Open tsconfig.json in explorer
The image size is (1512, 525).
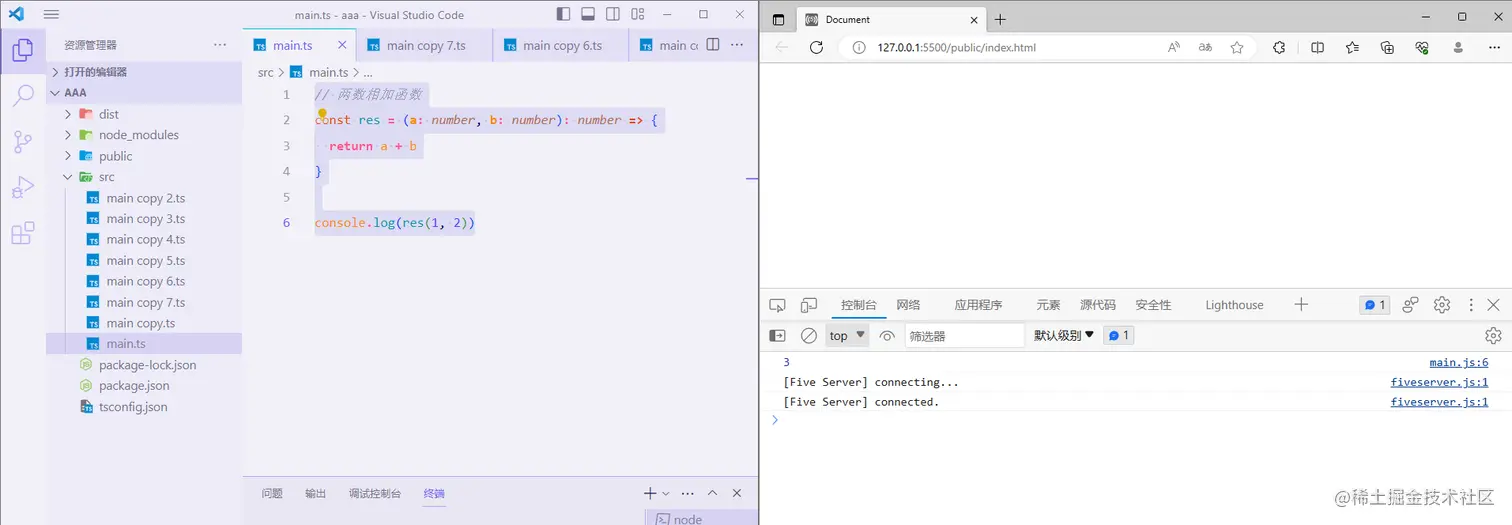pyautogui.click(x=144, y=407)
